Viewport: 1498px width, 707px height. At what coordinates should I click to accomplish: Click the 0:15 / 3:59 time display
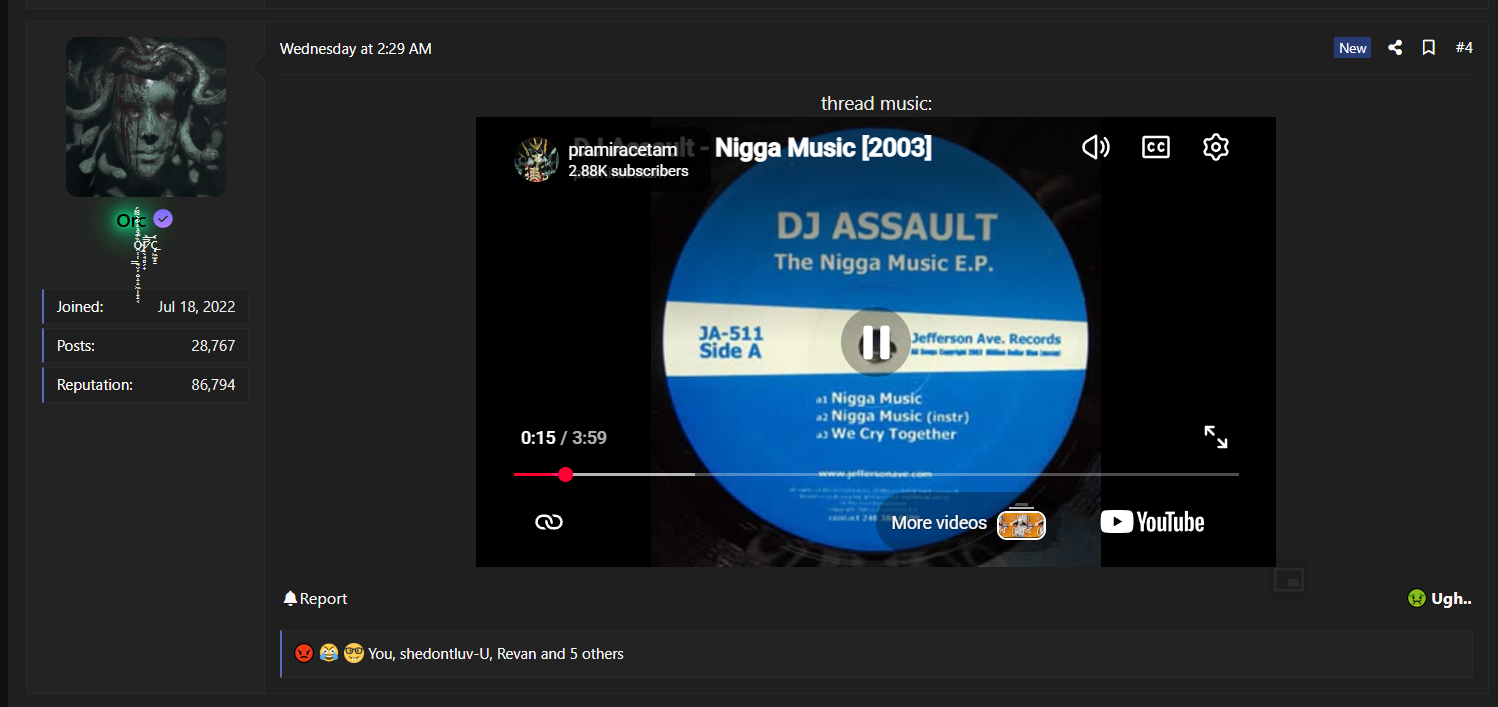pos(563,437)
